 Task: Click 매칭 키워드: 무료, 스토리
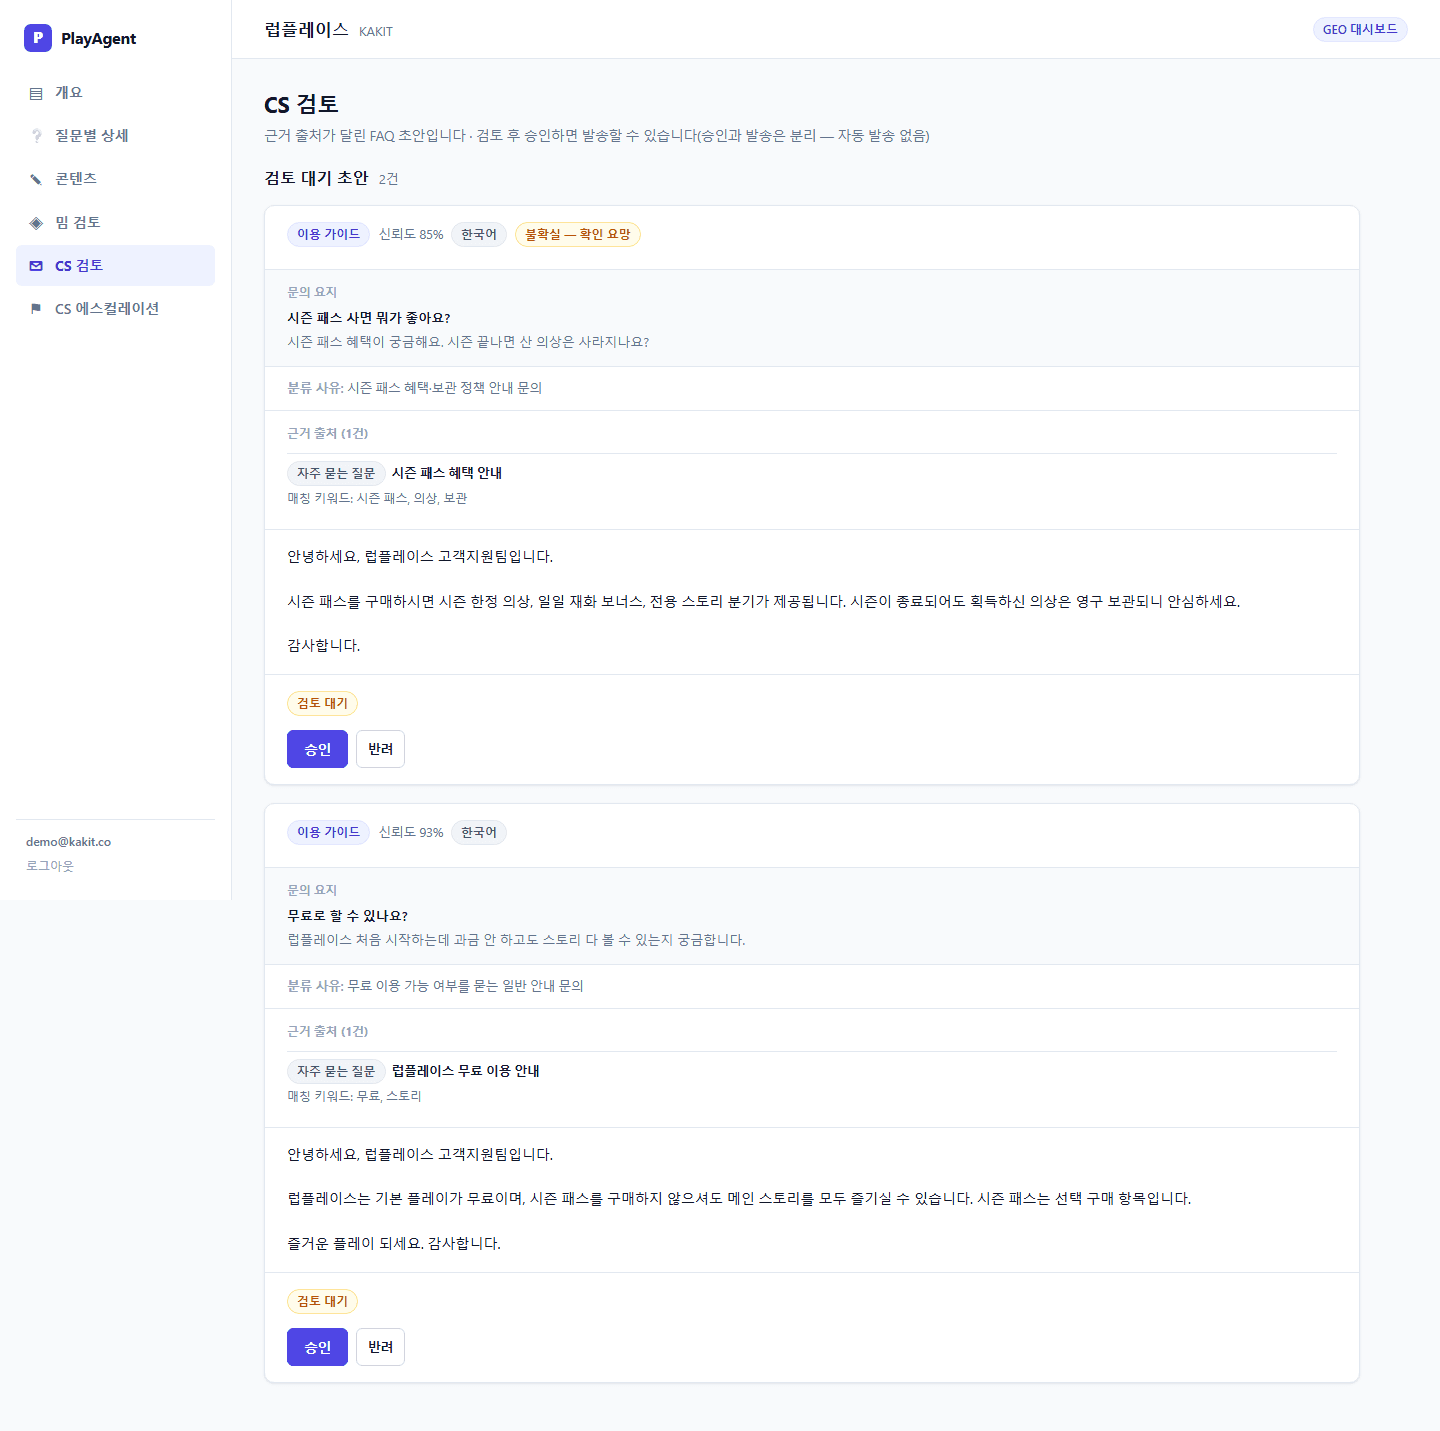point(354,1096)
